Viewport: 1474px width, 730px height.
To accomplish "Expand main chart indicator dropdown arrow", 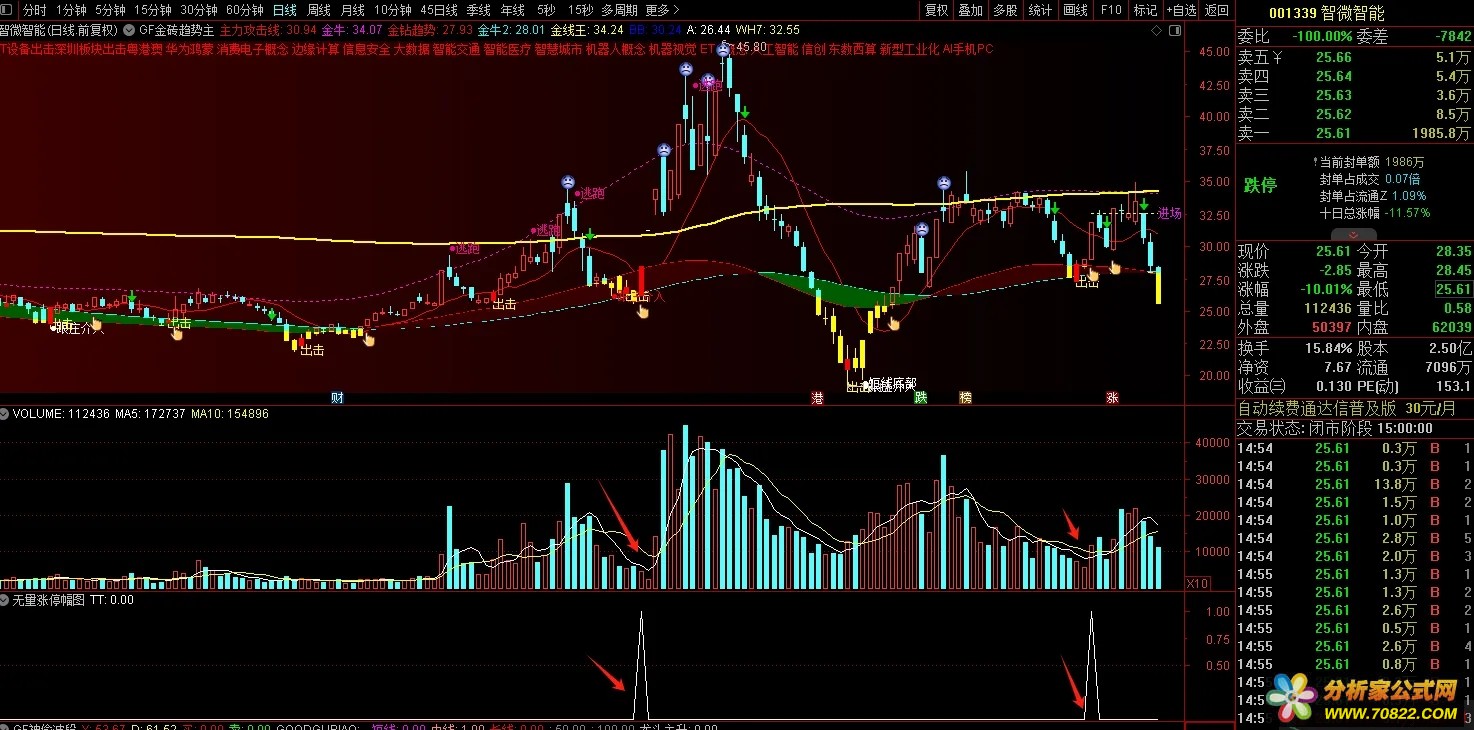I will pyautogui.click(x=128, y=30).
